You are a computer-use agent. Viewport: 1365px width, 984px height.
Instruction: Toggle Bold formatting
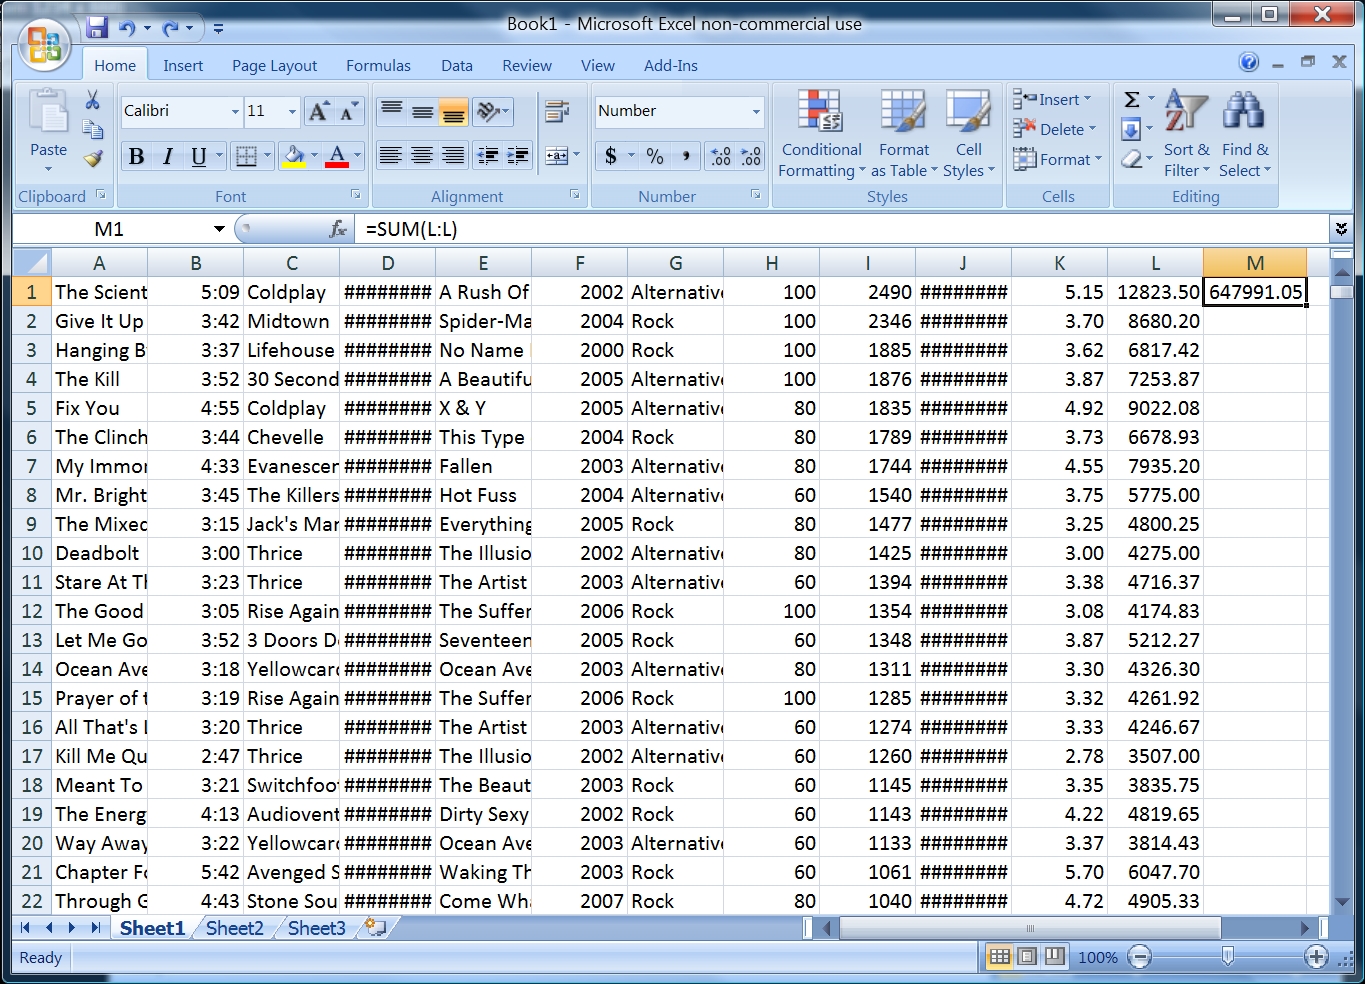point(137,156)
